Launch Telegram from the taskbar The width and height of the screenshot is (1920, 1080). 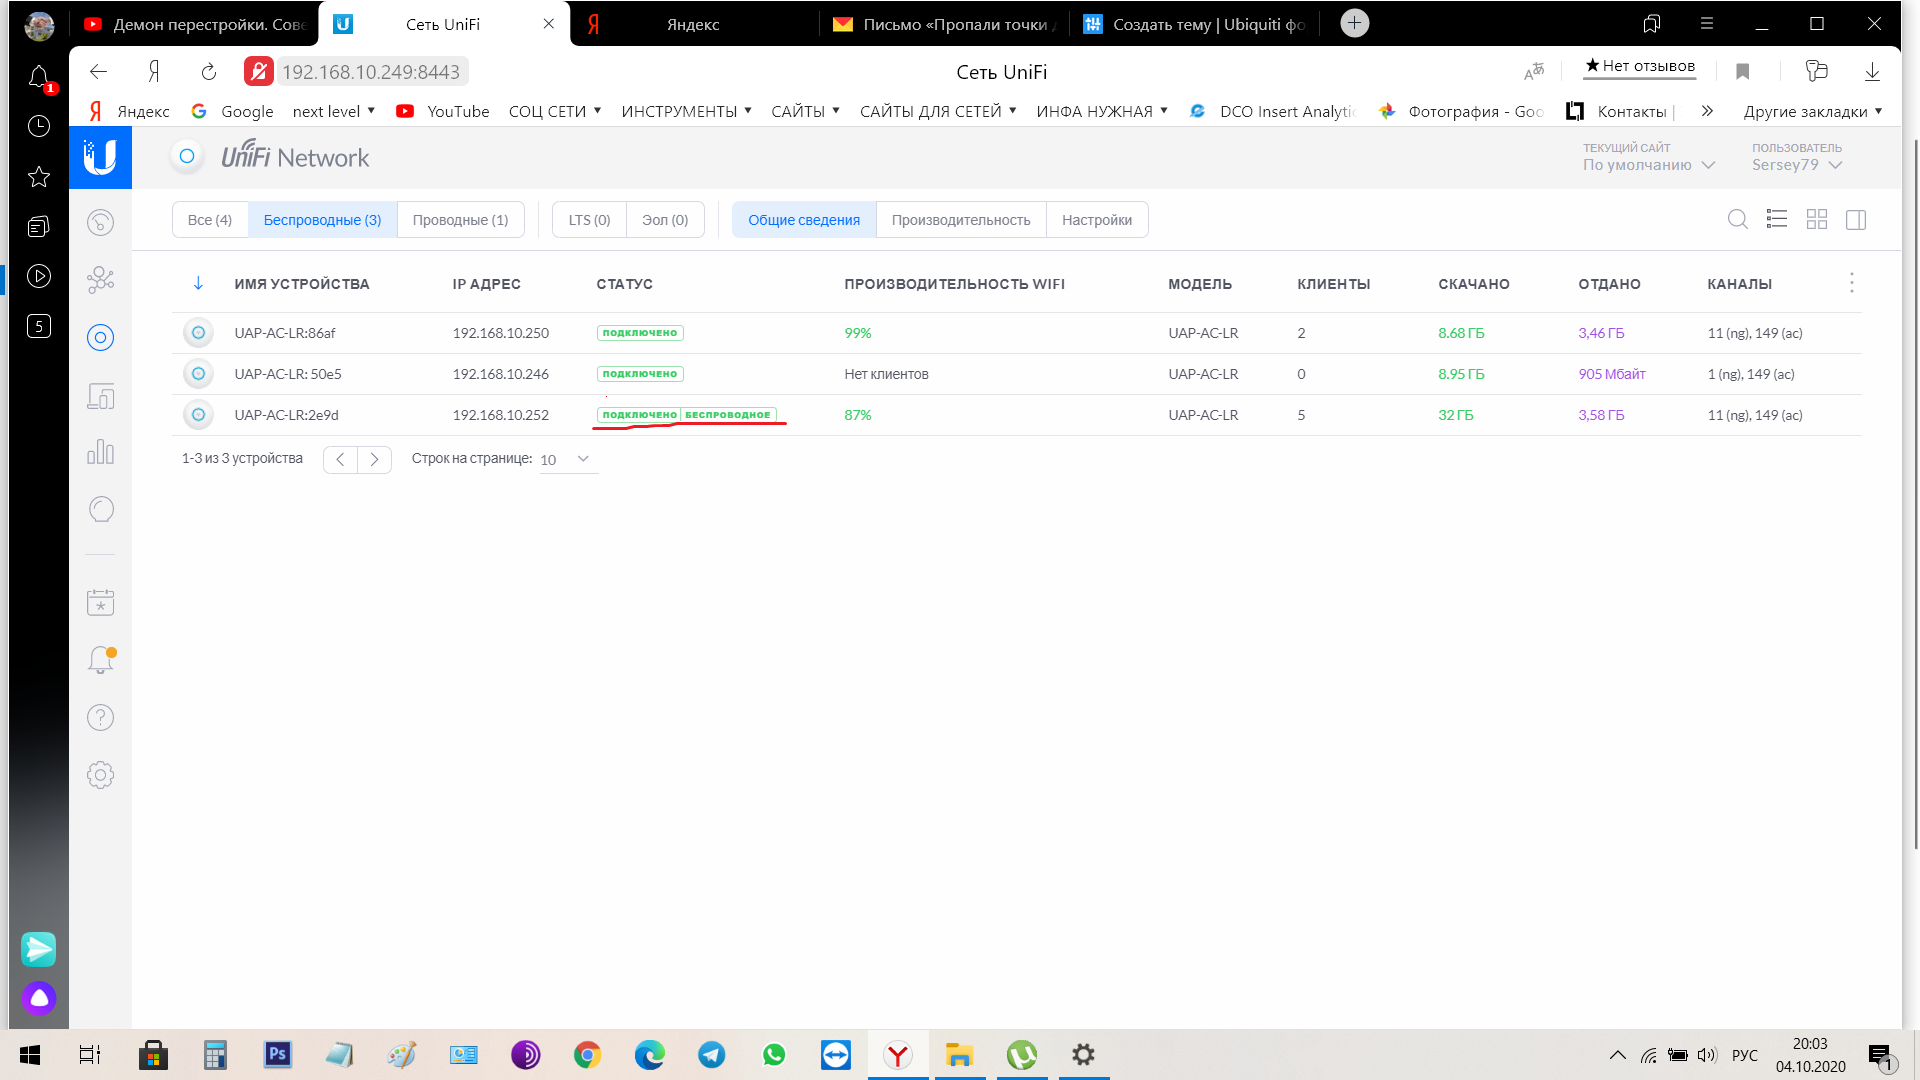coord(712,1055)
